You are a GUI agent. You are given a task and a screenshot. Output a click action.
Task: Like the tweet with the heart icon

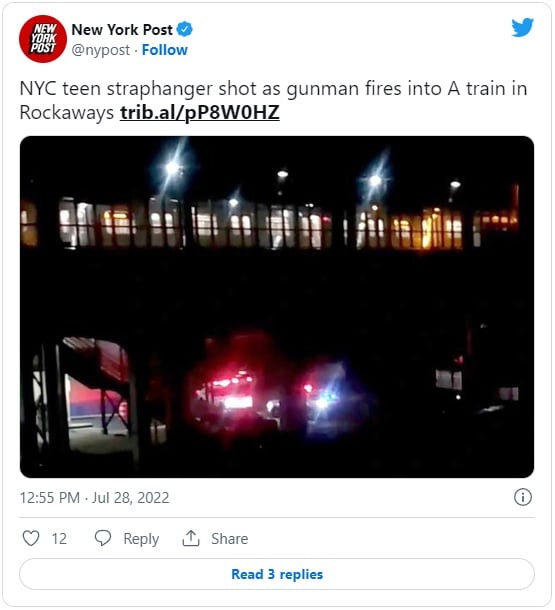[x=31, y=538]
